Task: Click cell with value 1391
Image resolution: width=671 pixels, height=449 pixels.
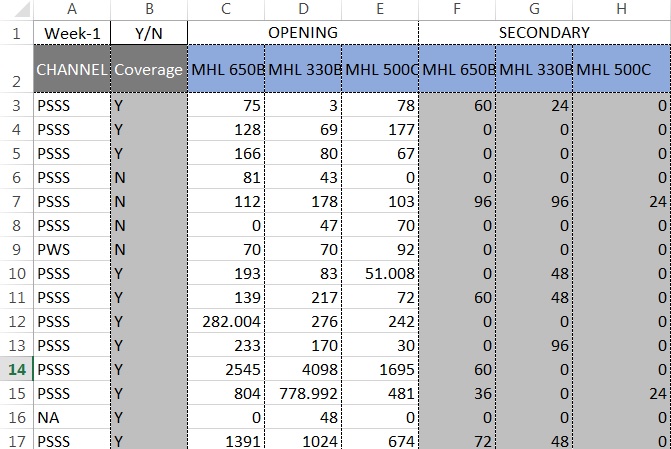Action: coord(226,440)
